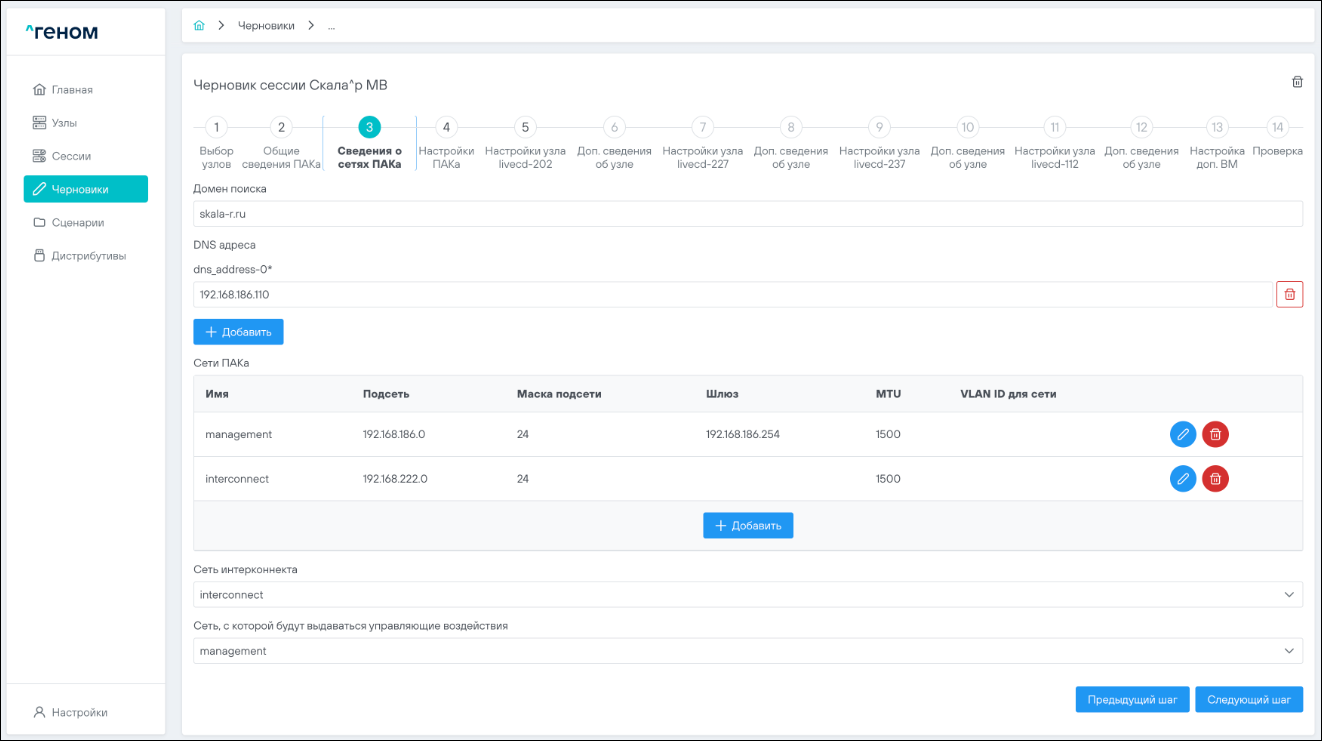Click Добавить button under DNS address
Viewport: 1322px width, 741px height.
tap(238, 332)
